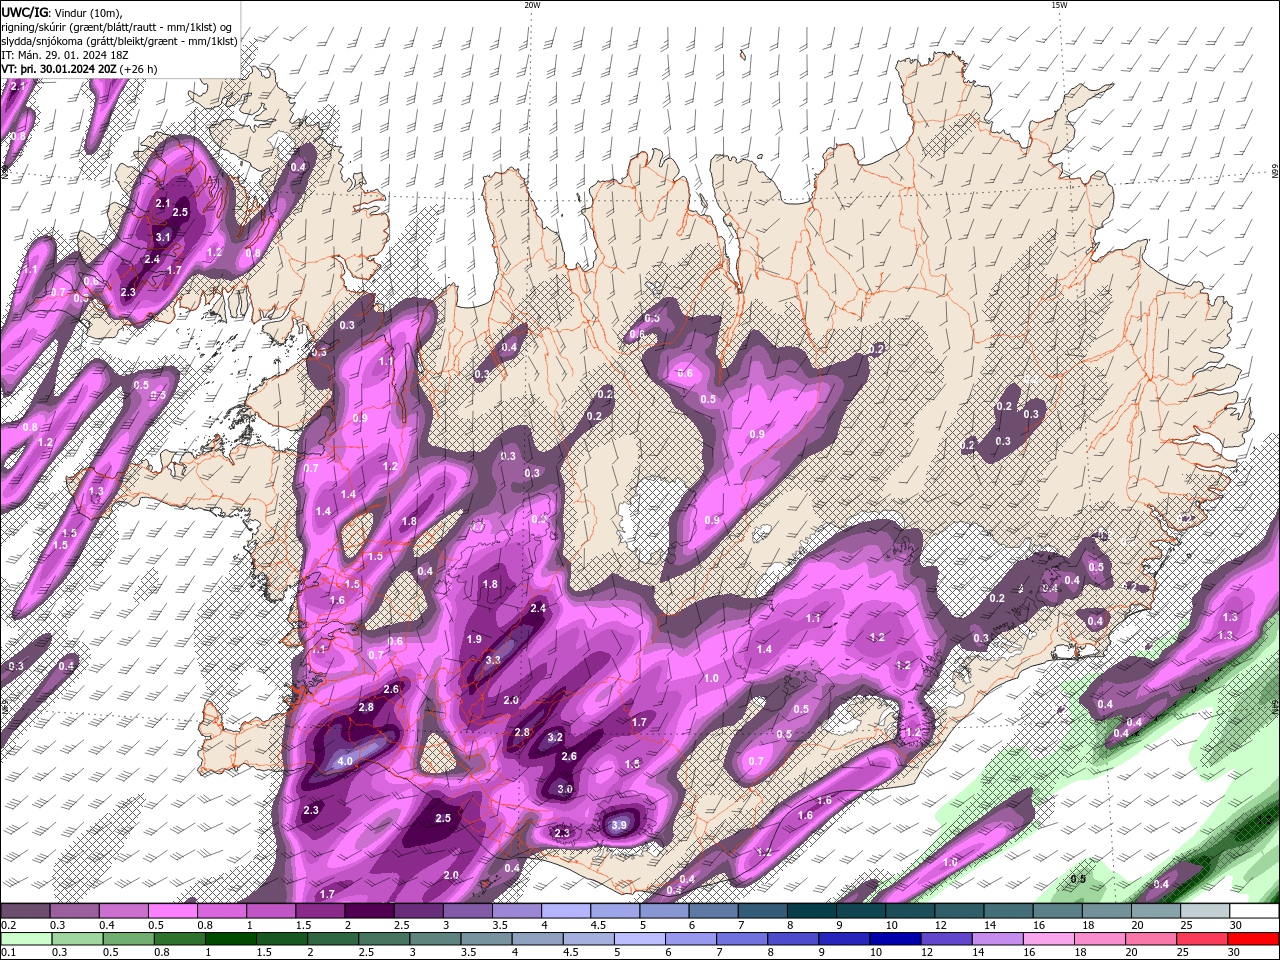Select the rain legend swatch between 9 and 10

click(845, 938)
